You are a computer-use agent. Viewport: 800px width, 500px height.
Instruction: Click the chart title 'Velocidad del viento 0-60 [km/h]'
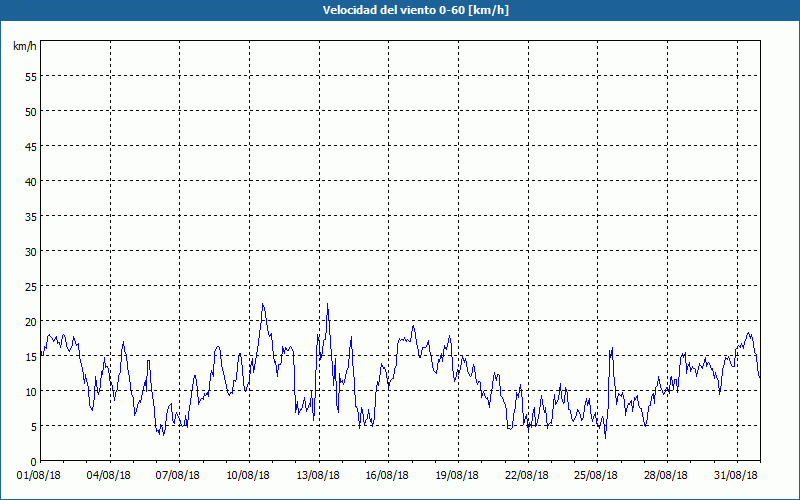(416, 10)
